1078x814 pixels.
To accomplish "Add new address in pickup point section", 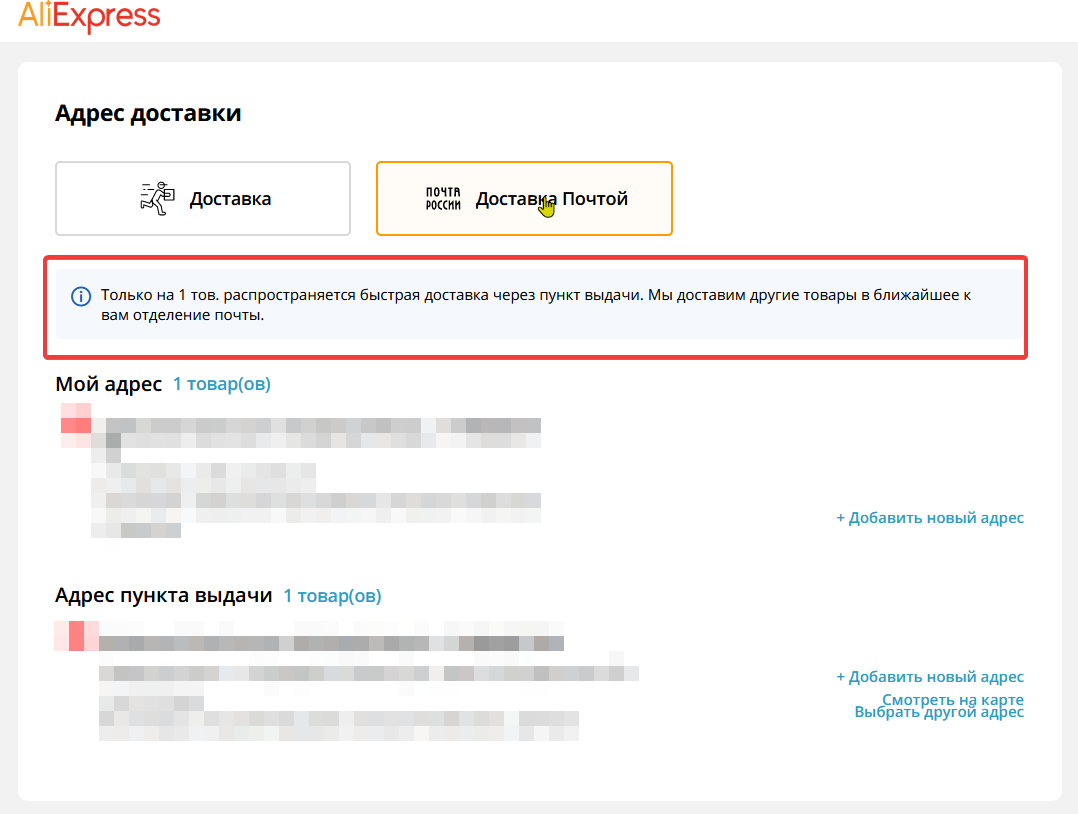I will tap(930, 676).
